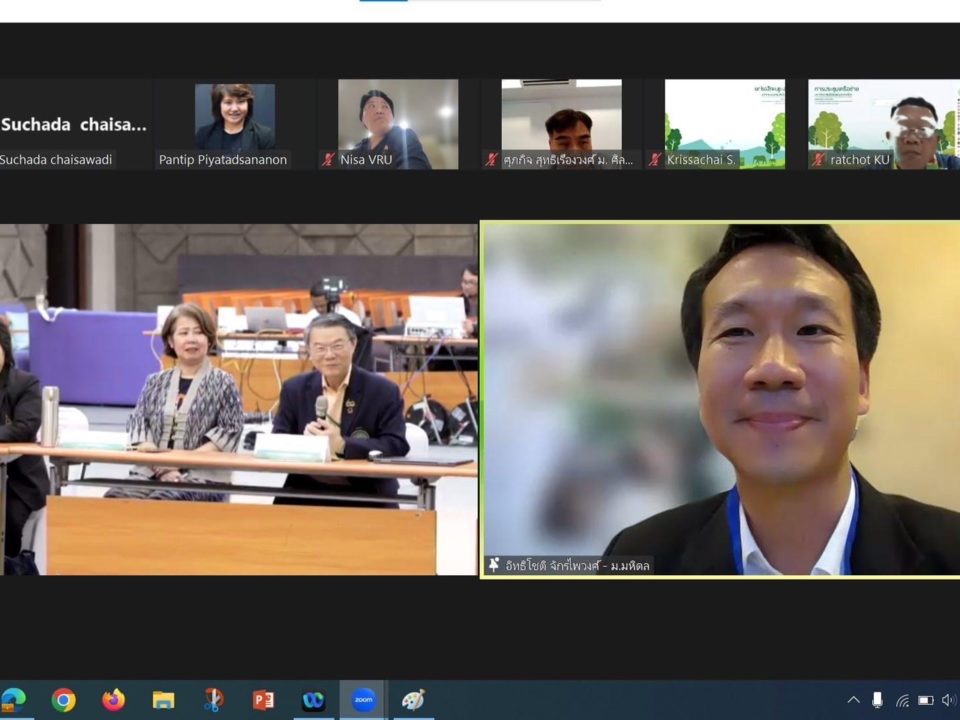Screen dimensions: 960x720
Task: Check the battery status tray icon
Action: click(925, 700)
